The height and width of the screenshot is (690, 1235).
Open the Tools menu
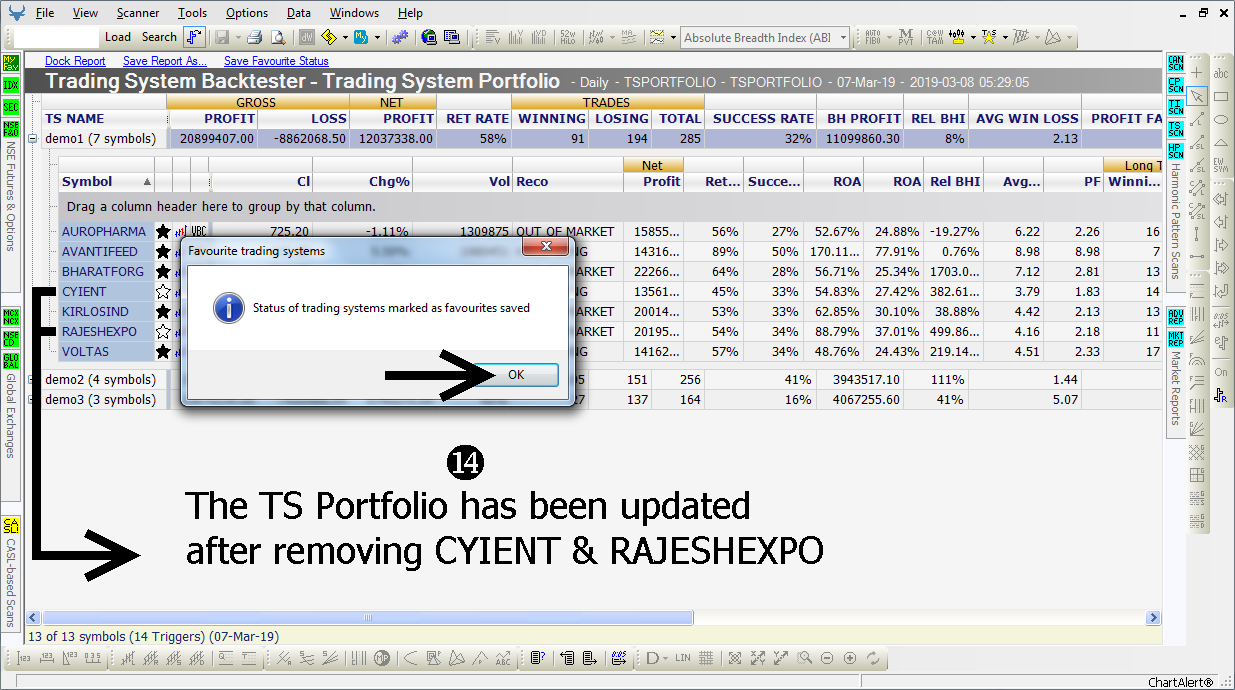tap(193, 13)
